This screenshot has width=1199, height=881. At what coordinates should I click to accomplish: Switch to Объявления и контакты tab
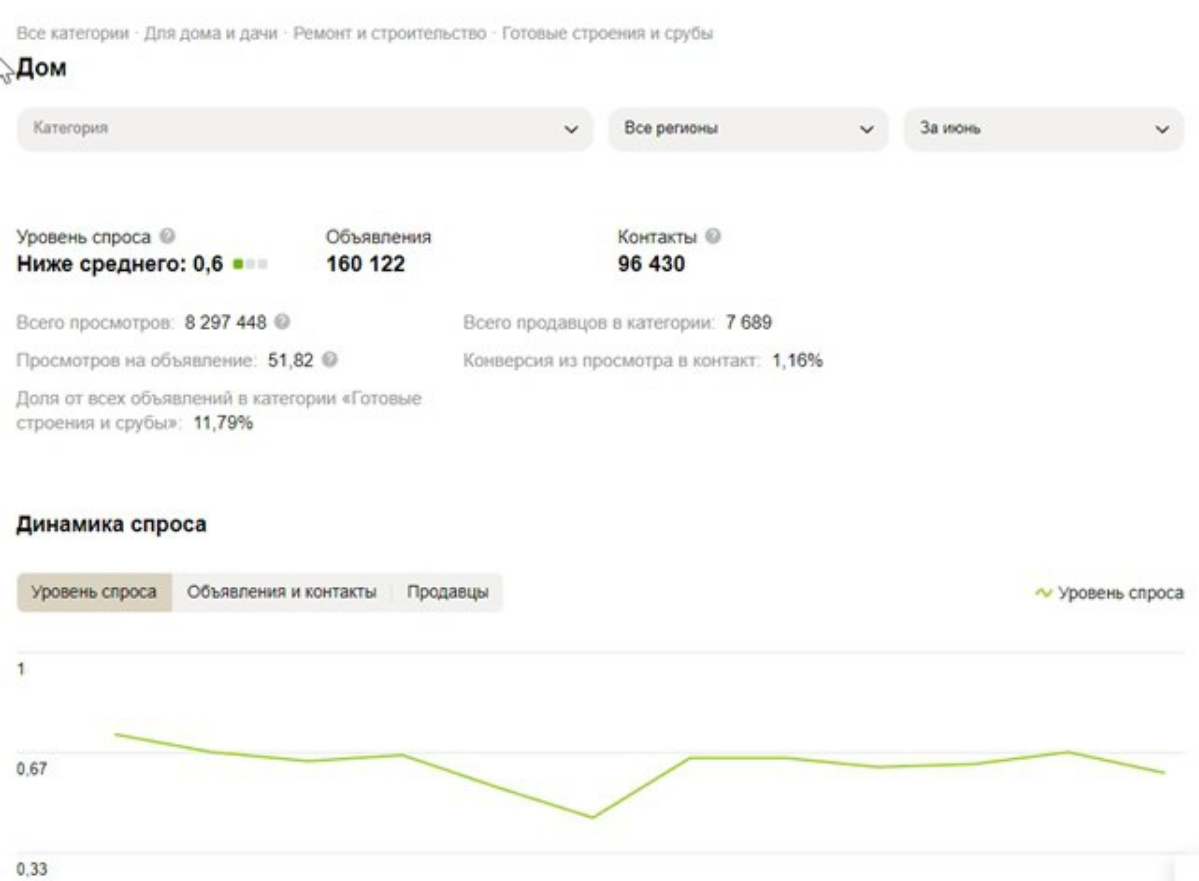(281, 592)
